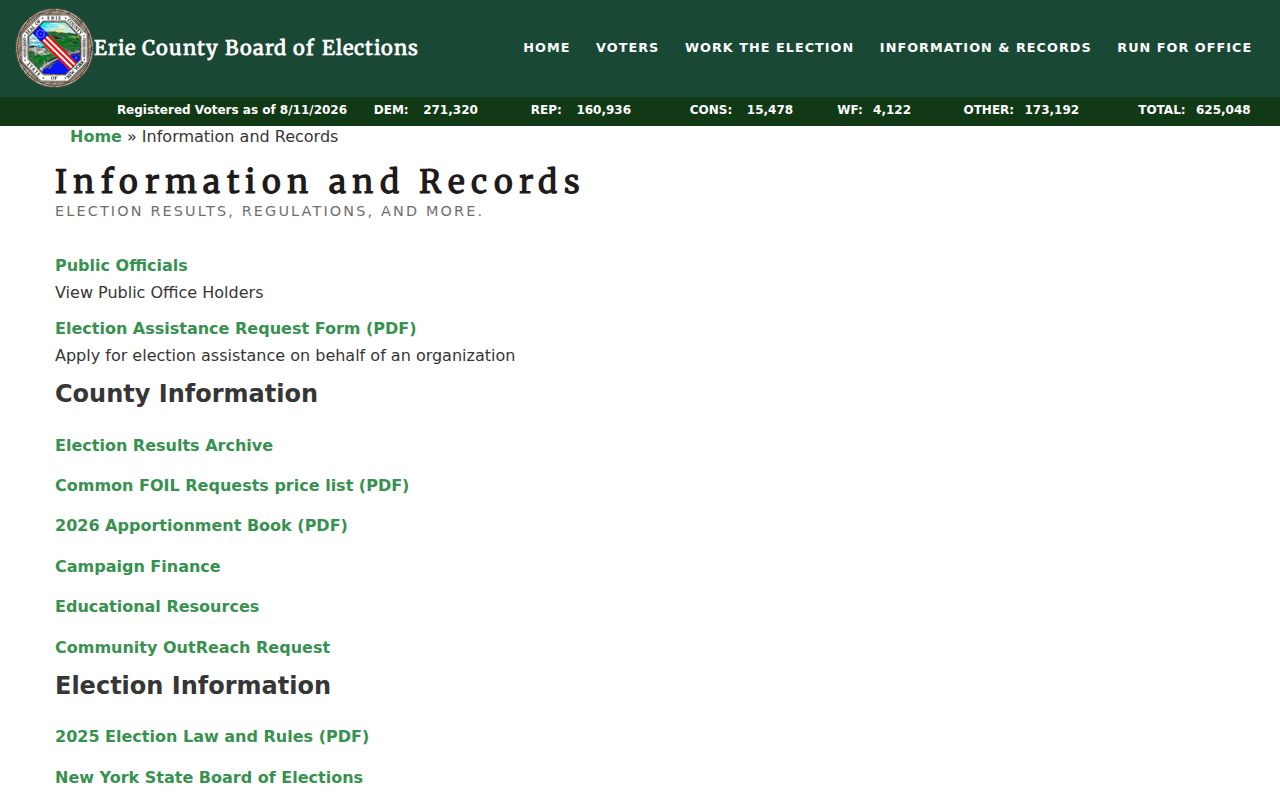Follow the Home breadcrumb link
The height and width of the screenshot is (800, 1280).
96,136
